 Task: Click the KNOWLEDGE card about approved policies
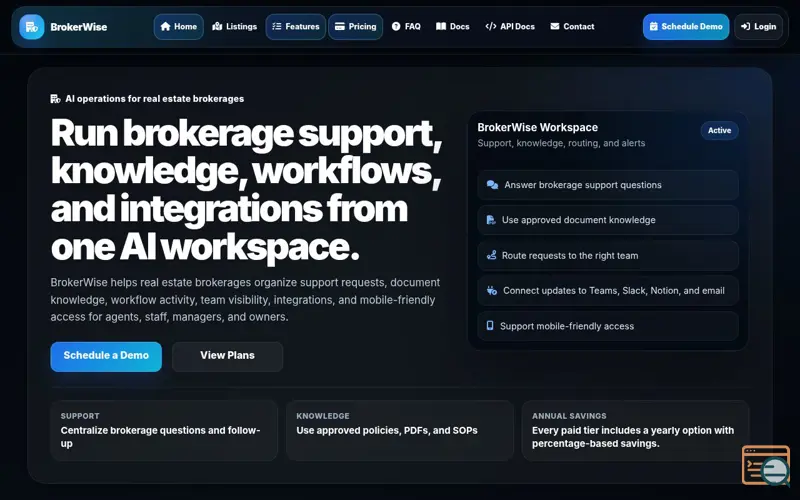click(x=400, y=431)
